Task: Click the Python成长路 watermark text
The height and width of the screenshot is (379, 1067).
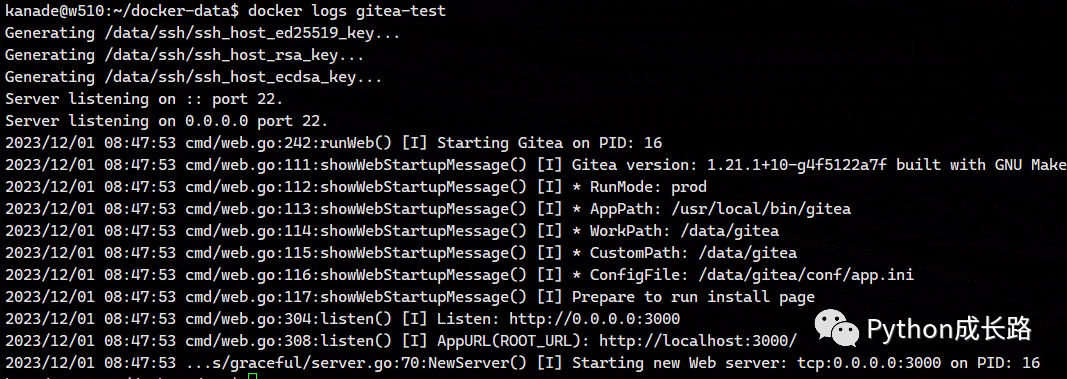Action: [949, 329]
